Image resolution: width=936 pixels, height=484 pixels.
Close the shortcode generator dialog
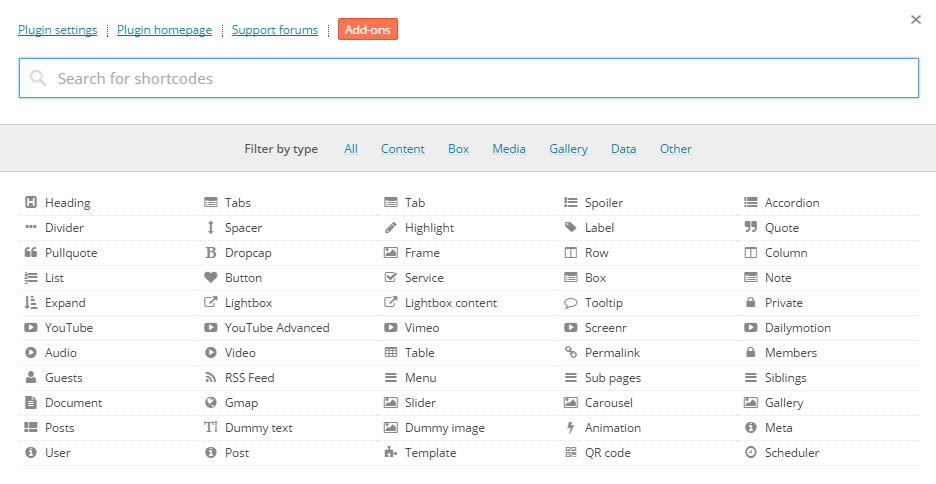pos(916,20)
